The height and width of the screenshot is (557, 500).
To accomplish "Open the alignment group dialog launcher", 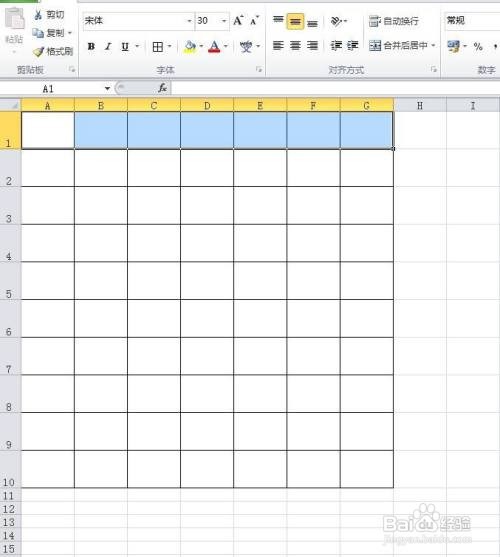I will (x=434, y=69).
